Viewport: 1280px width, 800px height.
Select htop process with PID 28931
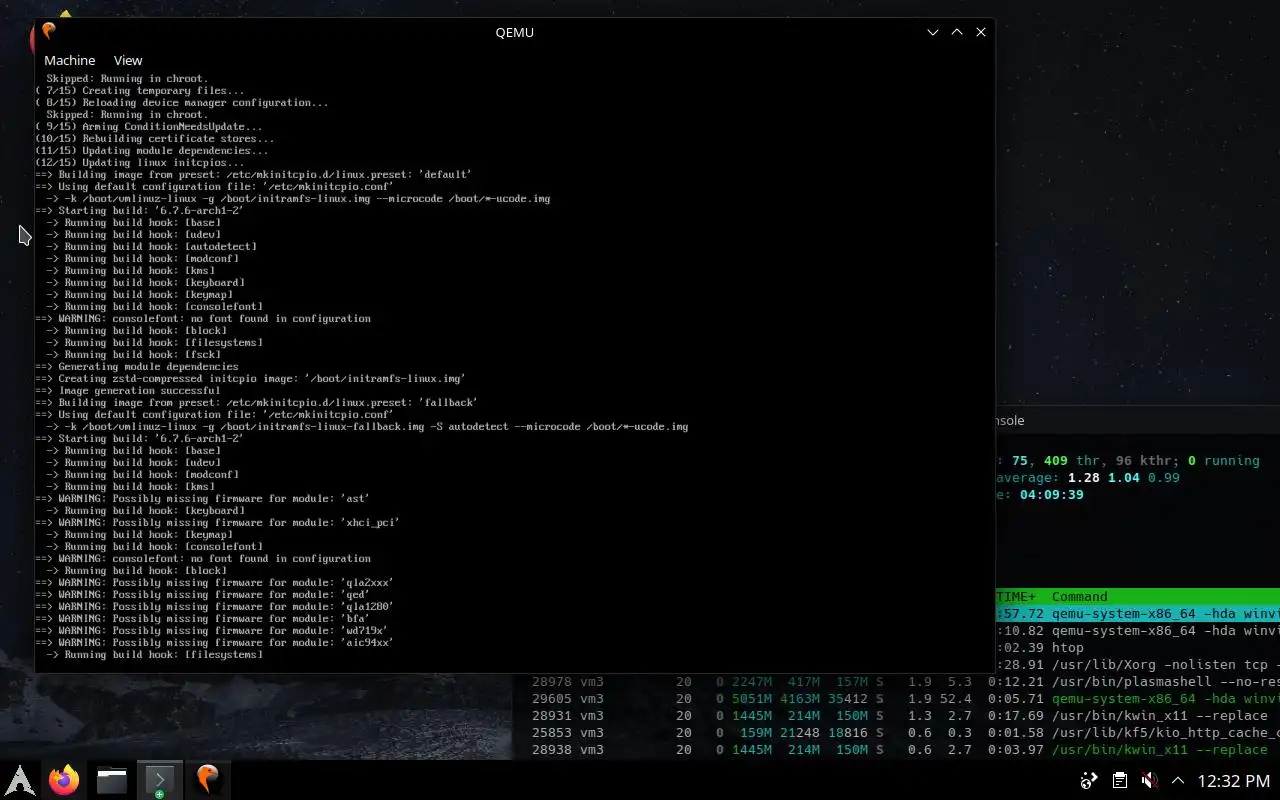(x=896, y=715)
